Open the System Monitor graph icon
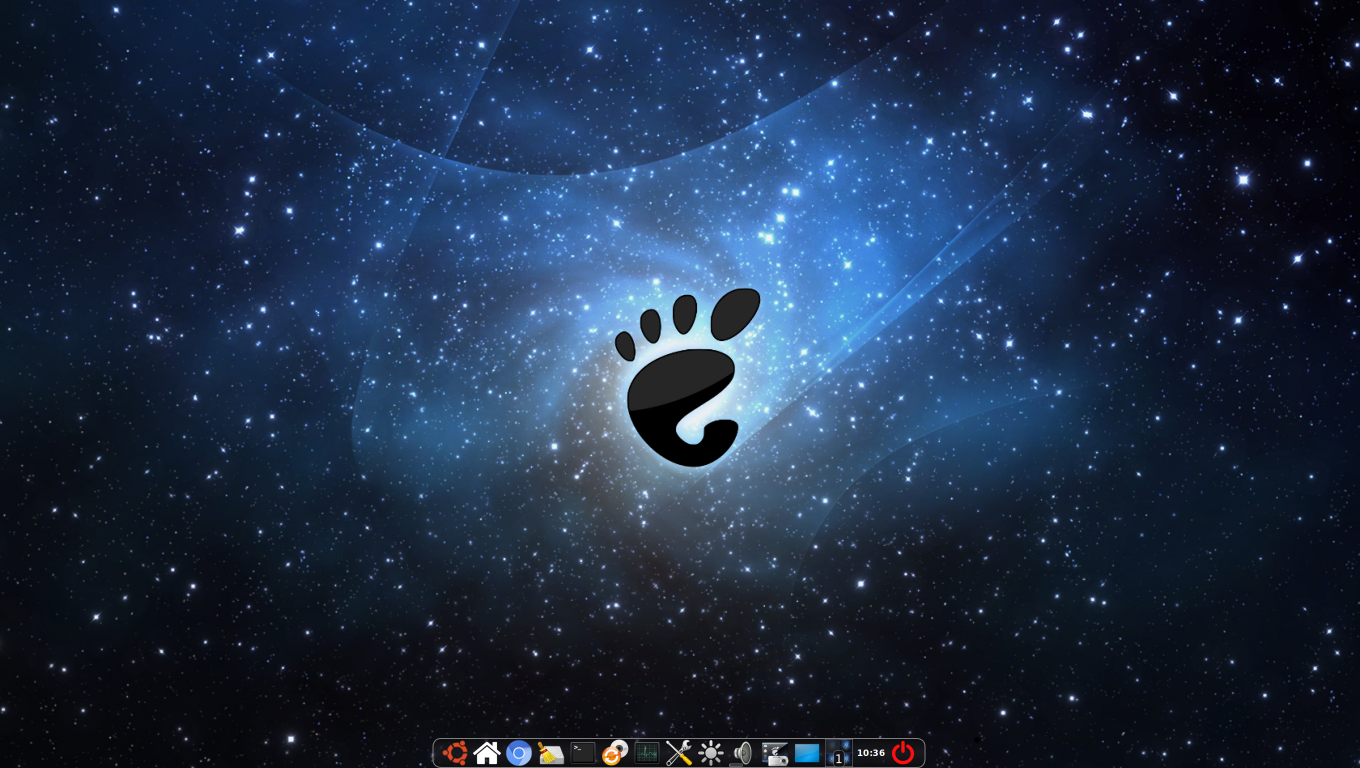This screenshot has width=1360, height=768. pyautogui.click(x=647, y=753)
